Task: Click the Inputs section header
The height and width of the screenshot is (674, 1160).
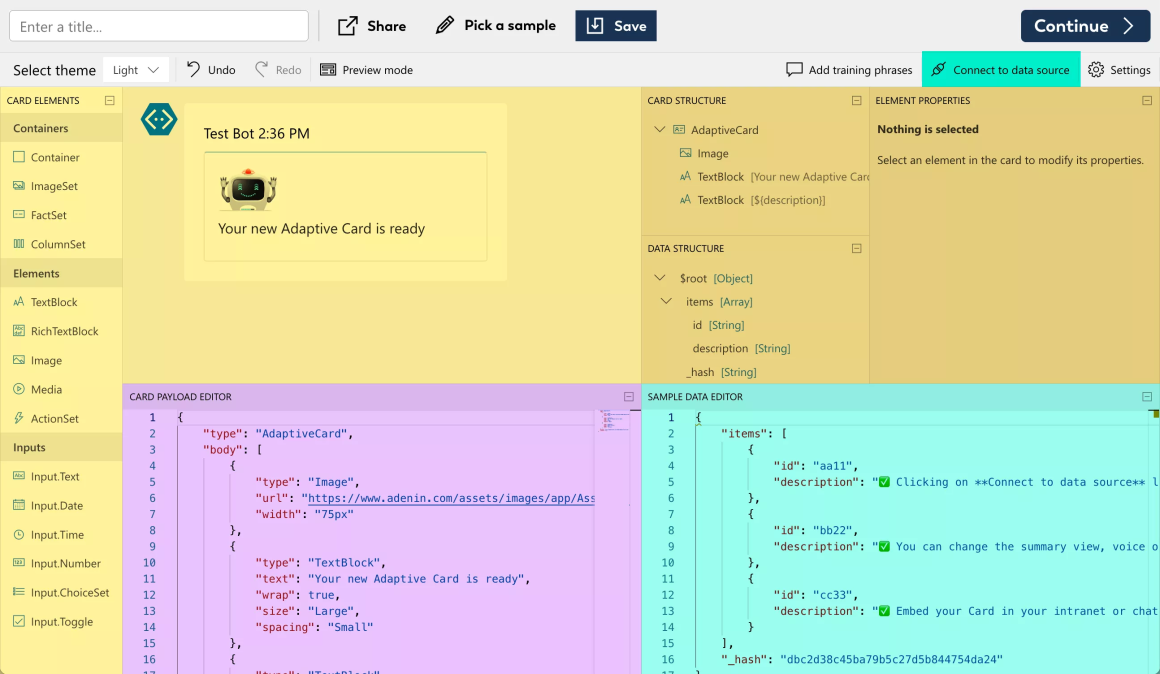Action: (61, 447)
